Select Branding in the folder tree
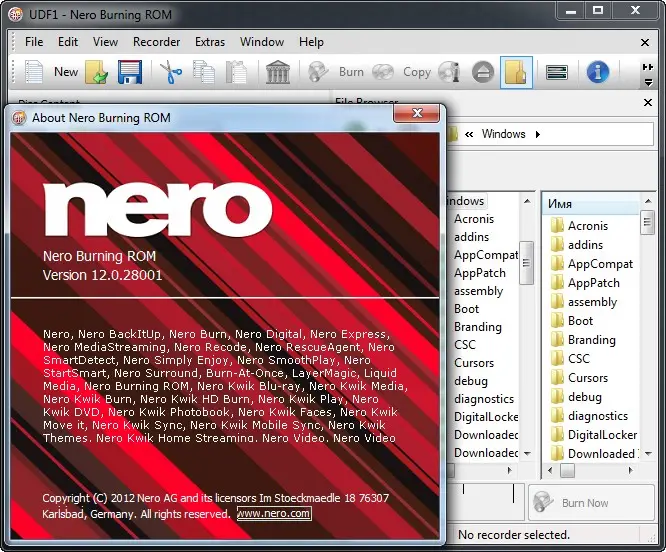666x552 pixels. pos(478,327)
